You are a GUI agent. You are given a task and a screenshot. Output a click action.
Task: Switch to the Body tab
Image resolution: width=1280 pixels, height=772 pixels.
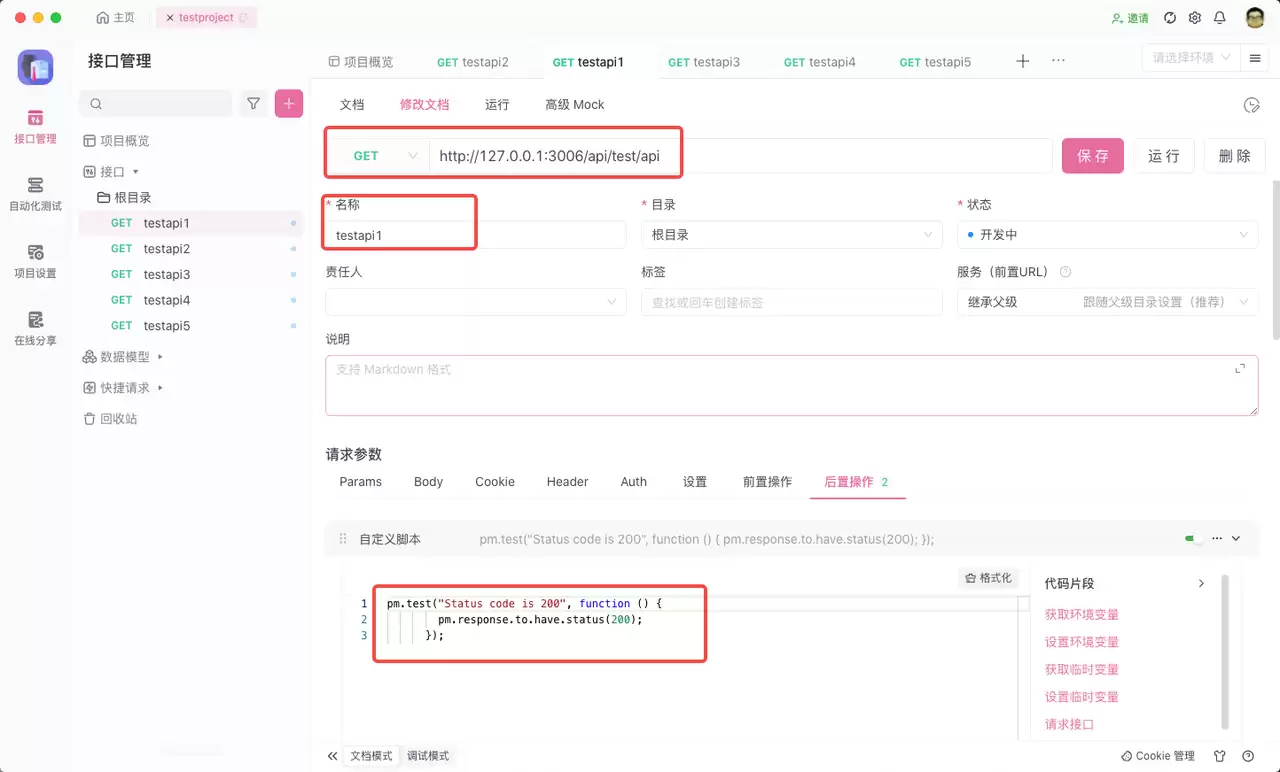click(x=428, y=482)
